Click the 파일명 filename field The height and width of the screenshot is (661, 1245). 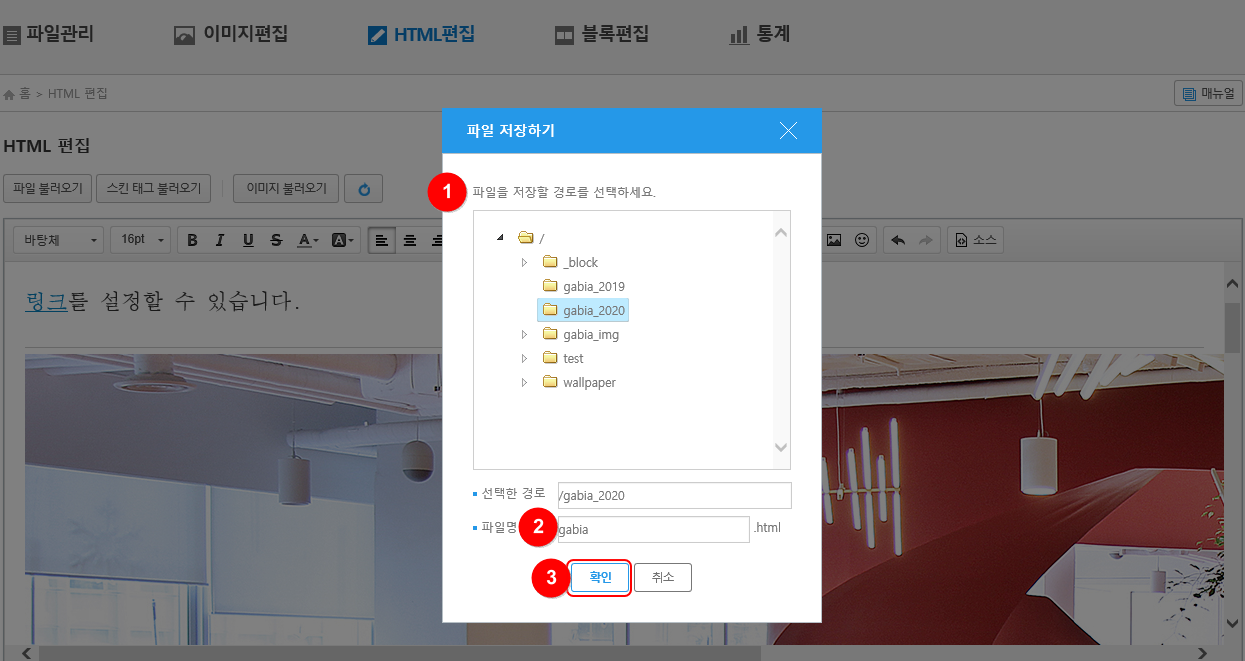pyautogui.click(x=653, y=529)
